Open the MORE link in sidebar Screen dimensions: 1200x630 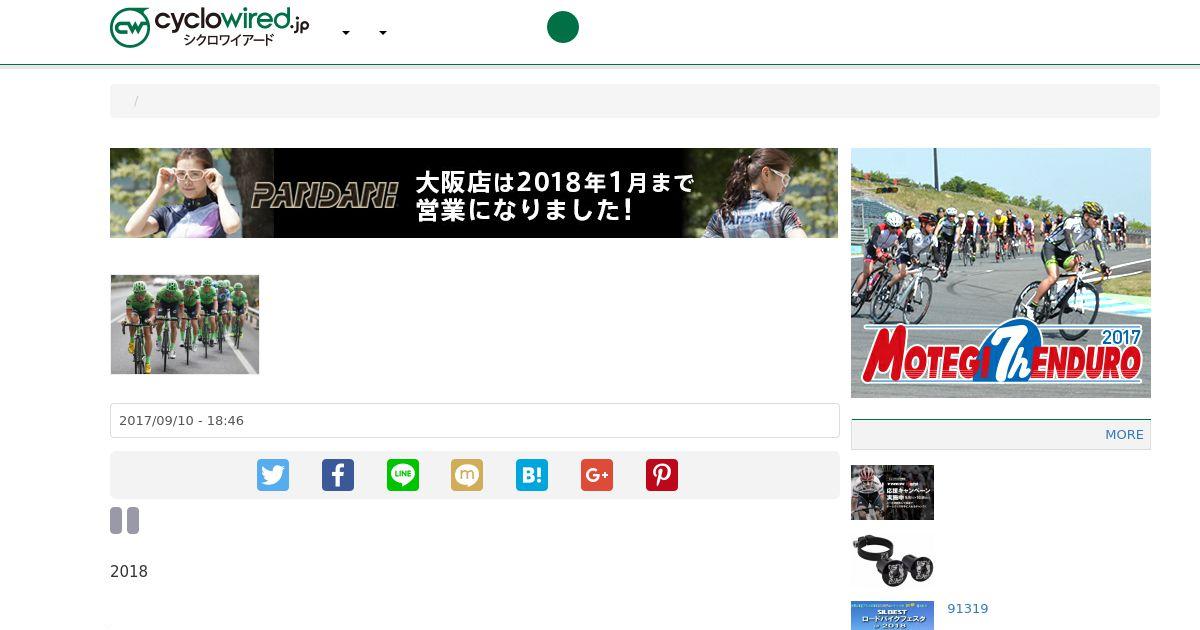[1124, 434]
